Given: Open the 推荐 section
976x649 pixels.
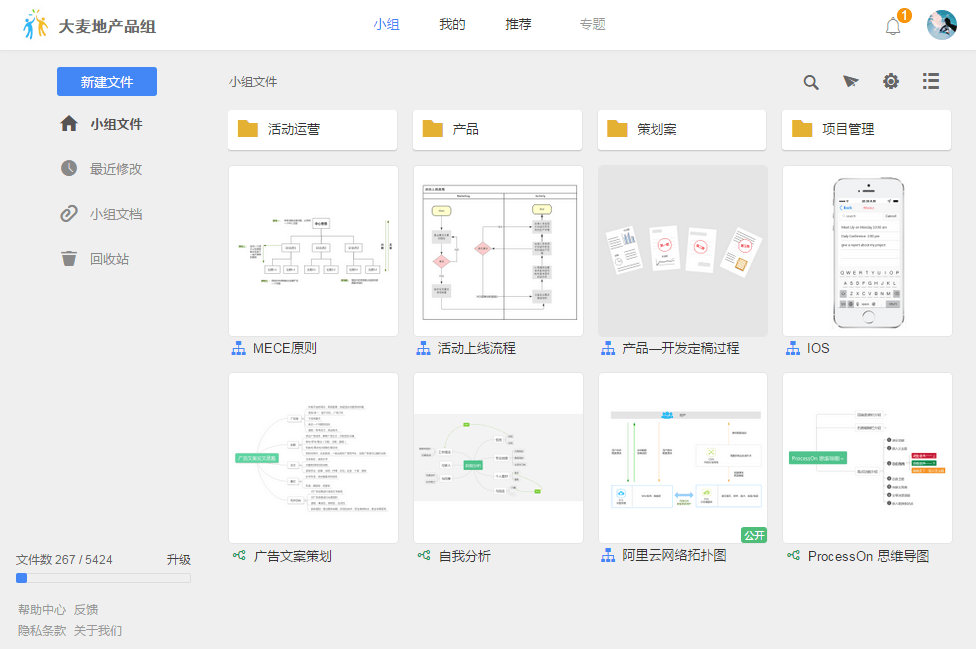Looking at the screenshot, I should (519, 25).
